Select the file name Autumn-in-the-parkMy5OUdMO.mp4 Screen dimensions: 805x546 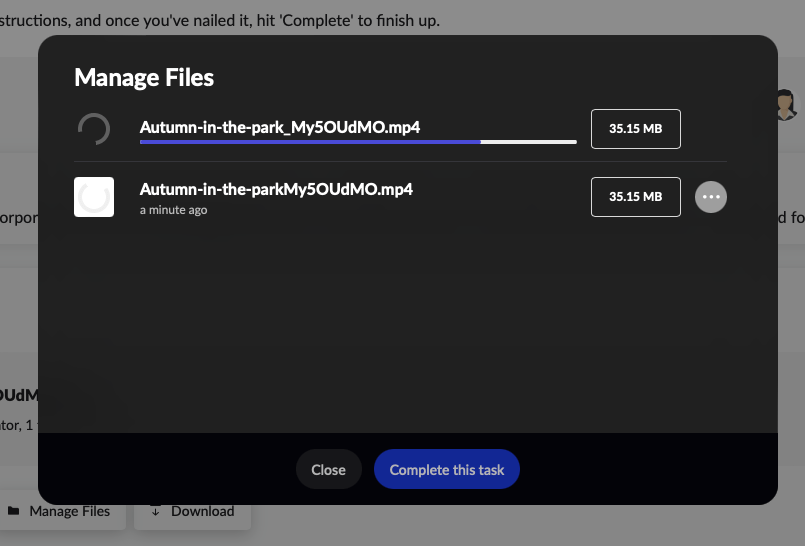(276, 188)
